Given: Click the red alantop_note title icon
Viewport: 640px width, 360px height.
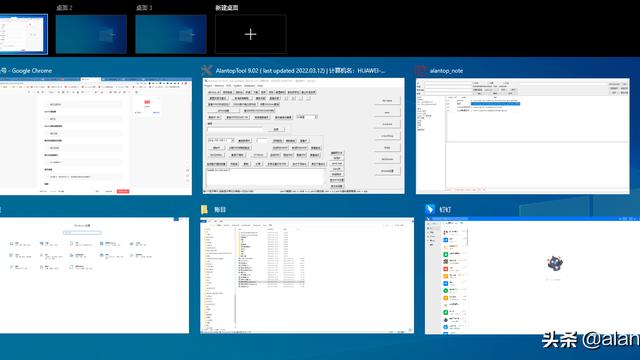Looking at the screenshot, I should [421, 71].
